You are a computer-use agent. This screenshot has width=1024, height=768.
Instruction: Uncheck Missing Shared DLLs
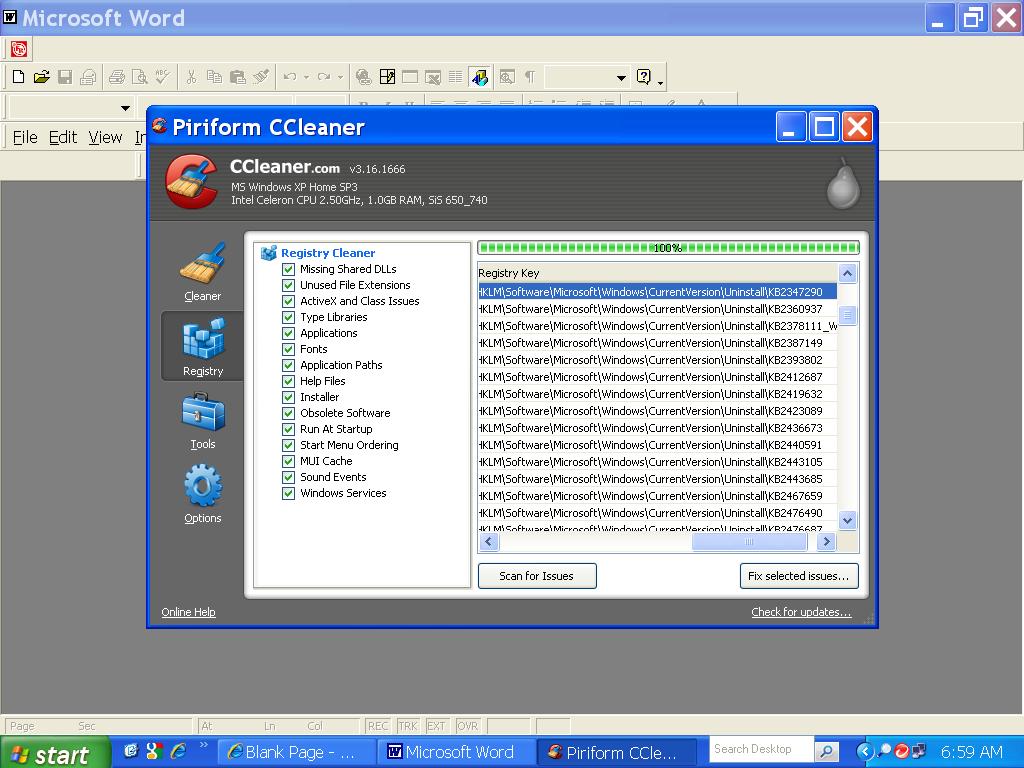[288, 269]
